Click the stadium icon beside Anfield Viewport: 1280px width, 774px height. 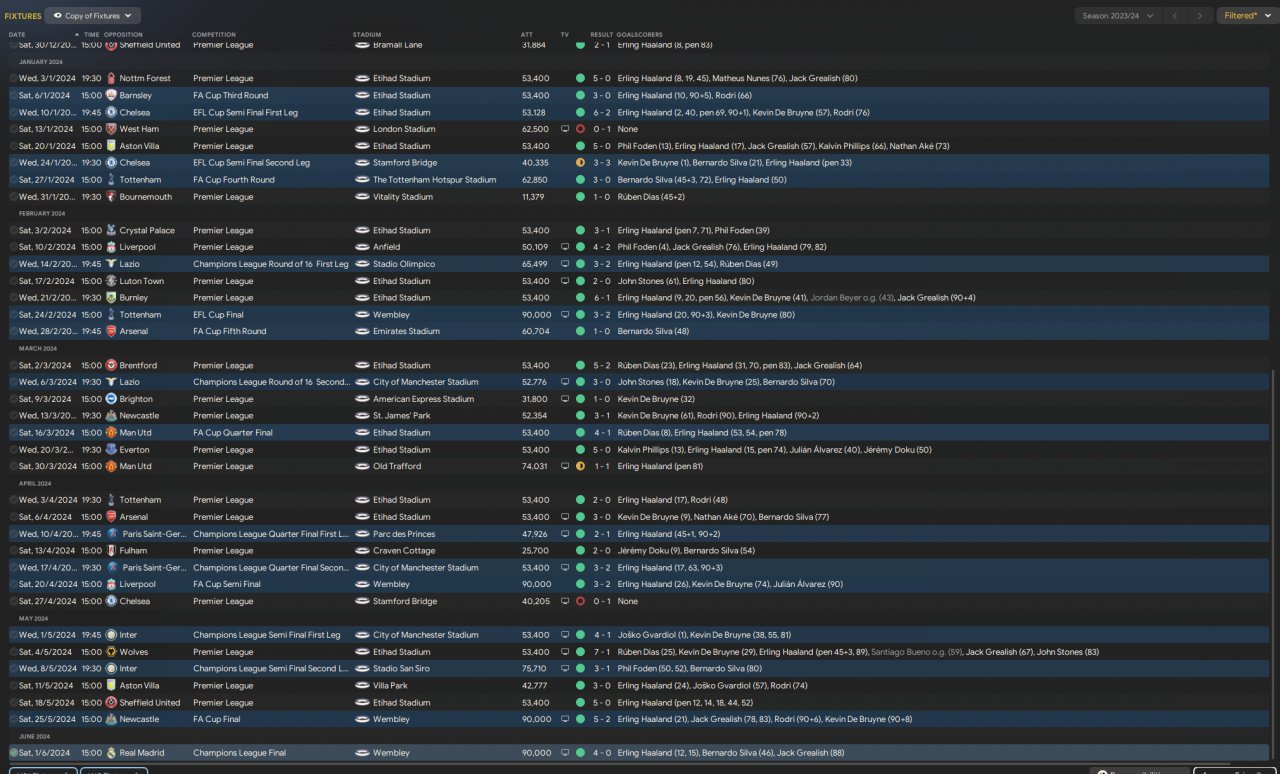[x=362, y=247]
